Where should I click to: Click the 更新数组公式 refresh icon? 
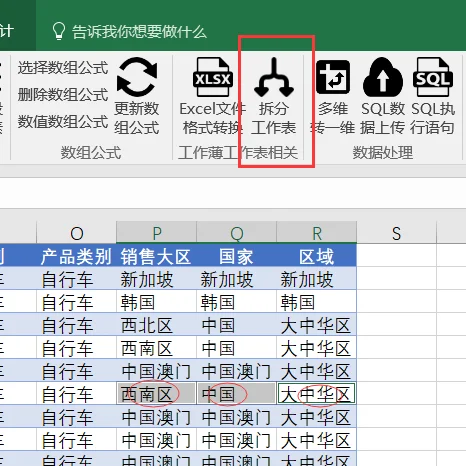[137, 77]
